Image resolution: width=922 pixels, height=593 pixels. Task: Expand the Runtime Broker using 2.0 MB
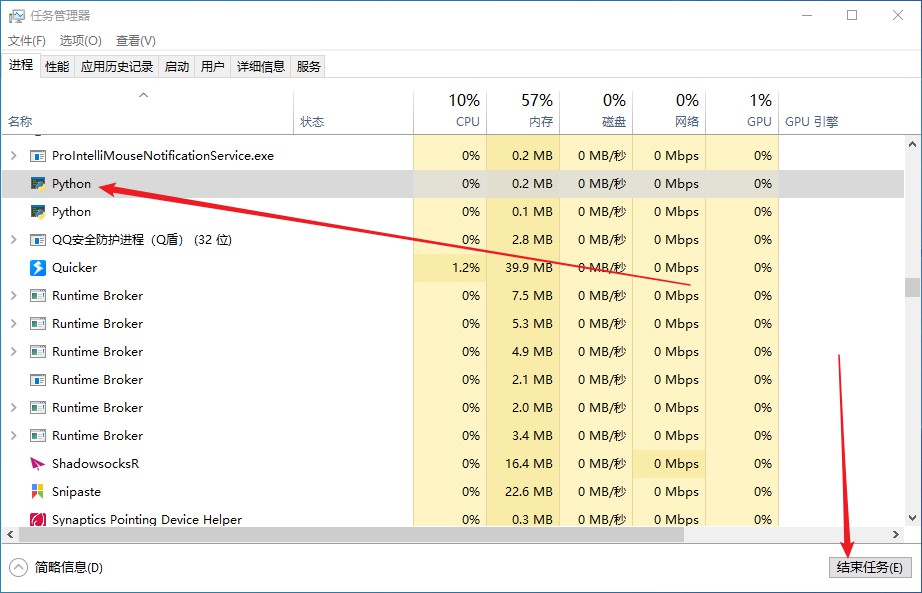point(14,408)
